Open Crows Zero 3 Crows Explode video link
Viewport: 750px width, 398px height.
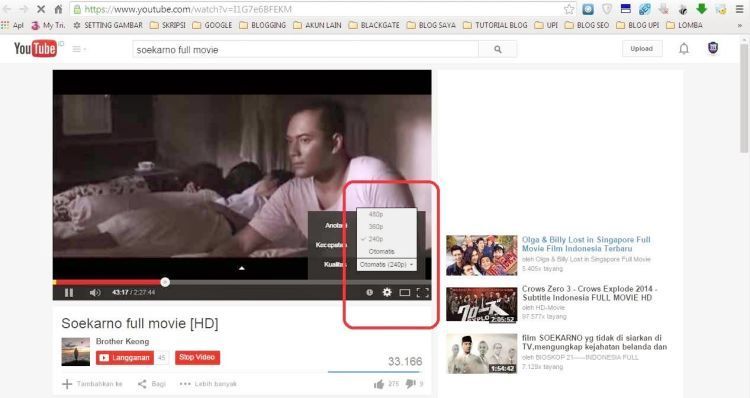[589, 293]
